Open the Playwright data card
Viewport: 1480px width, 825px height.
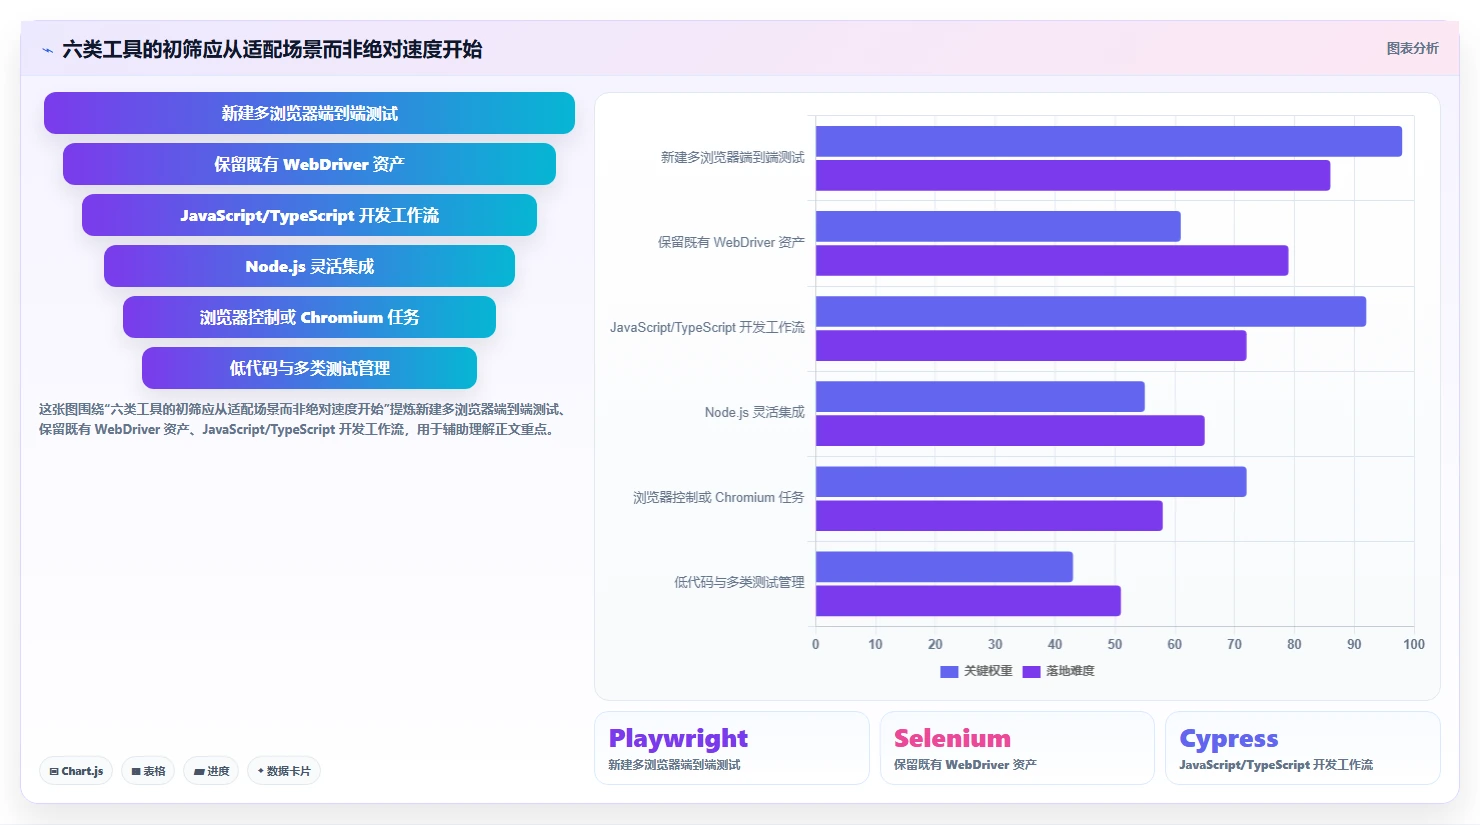732,748
